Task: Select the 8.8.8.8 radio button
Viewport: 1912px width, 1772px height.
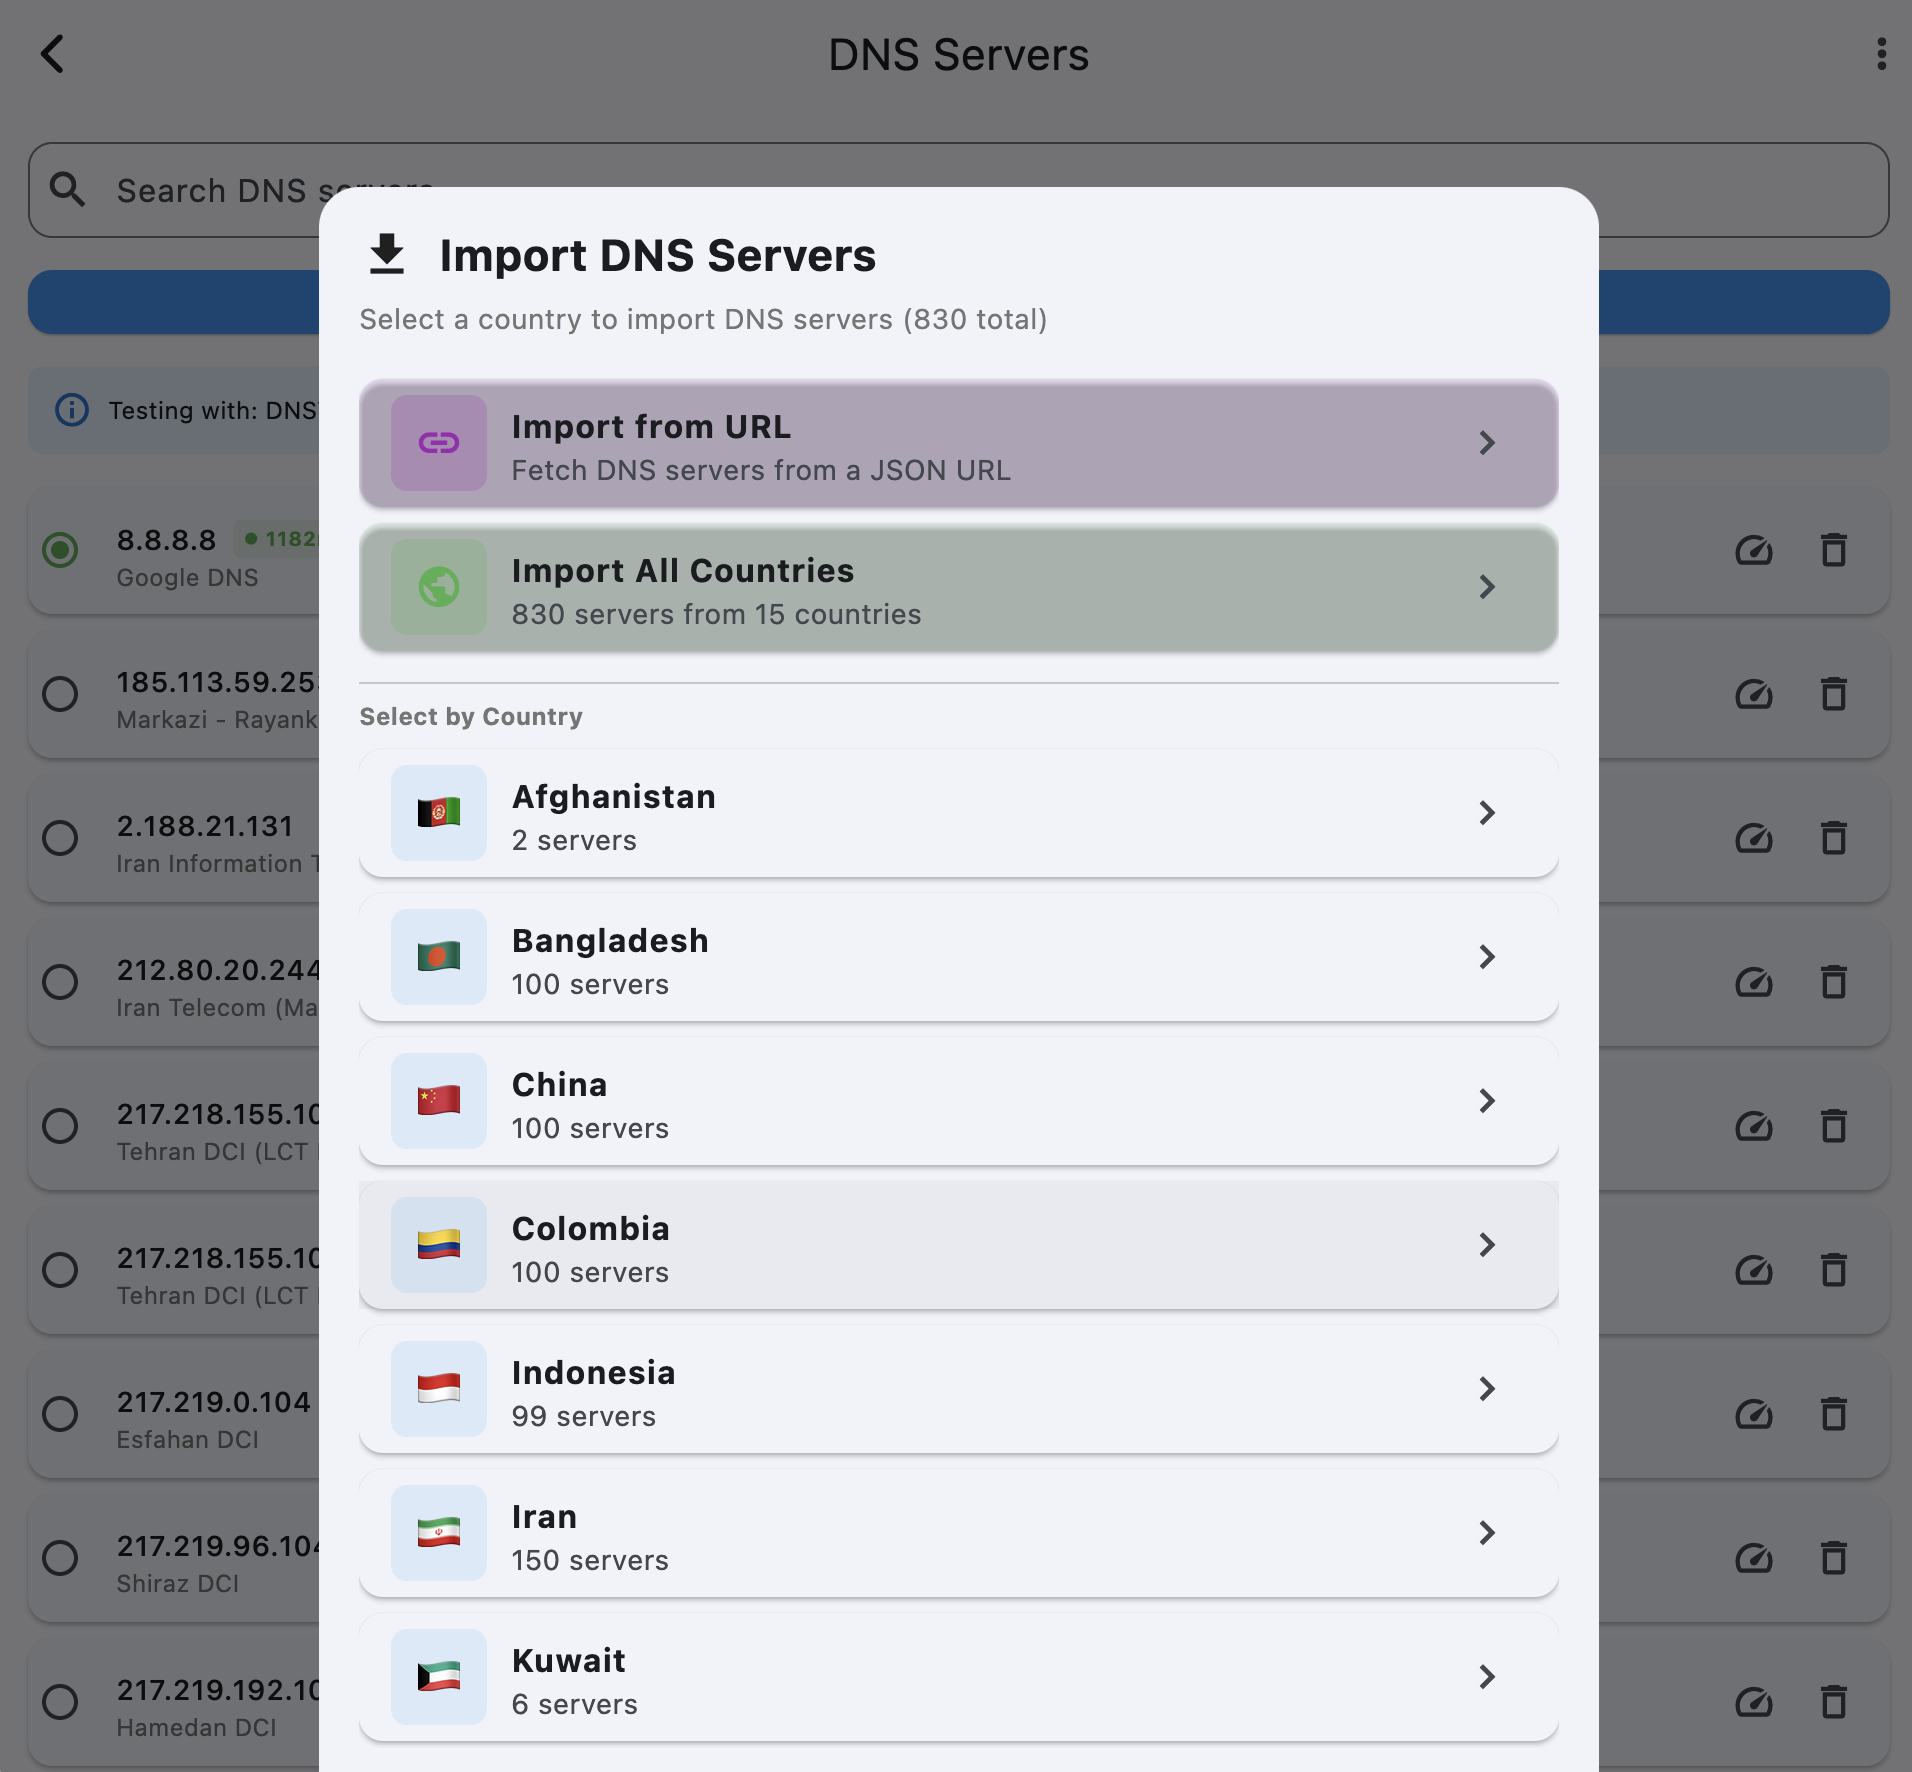Action: [x=60, y=550]
